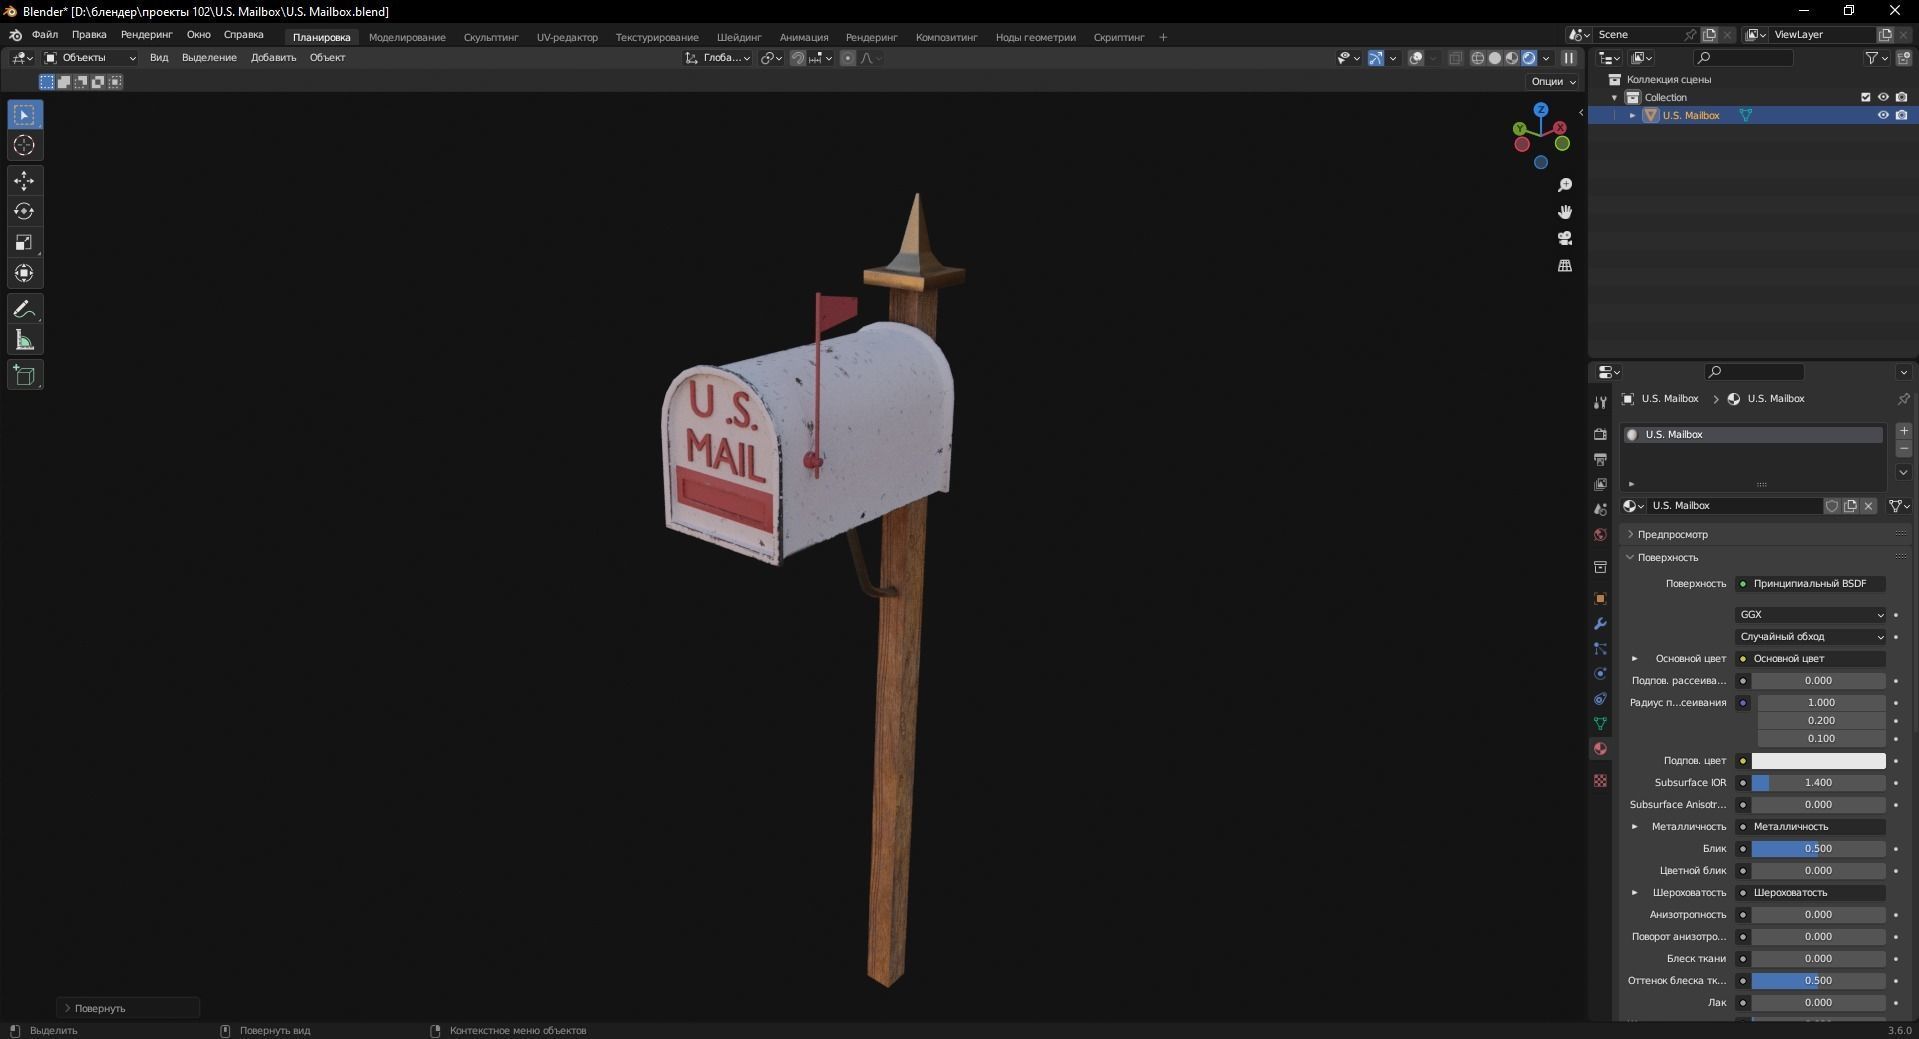Open the Render properties tab
Viewport: 1919px width, 1039px height.
[x=1600, y=434]
